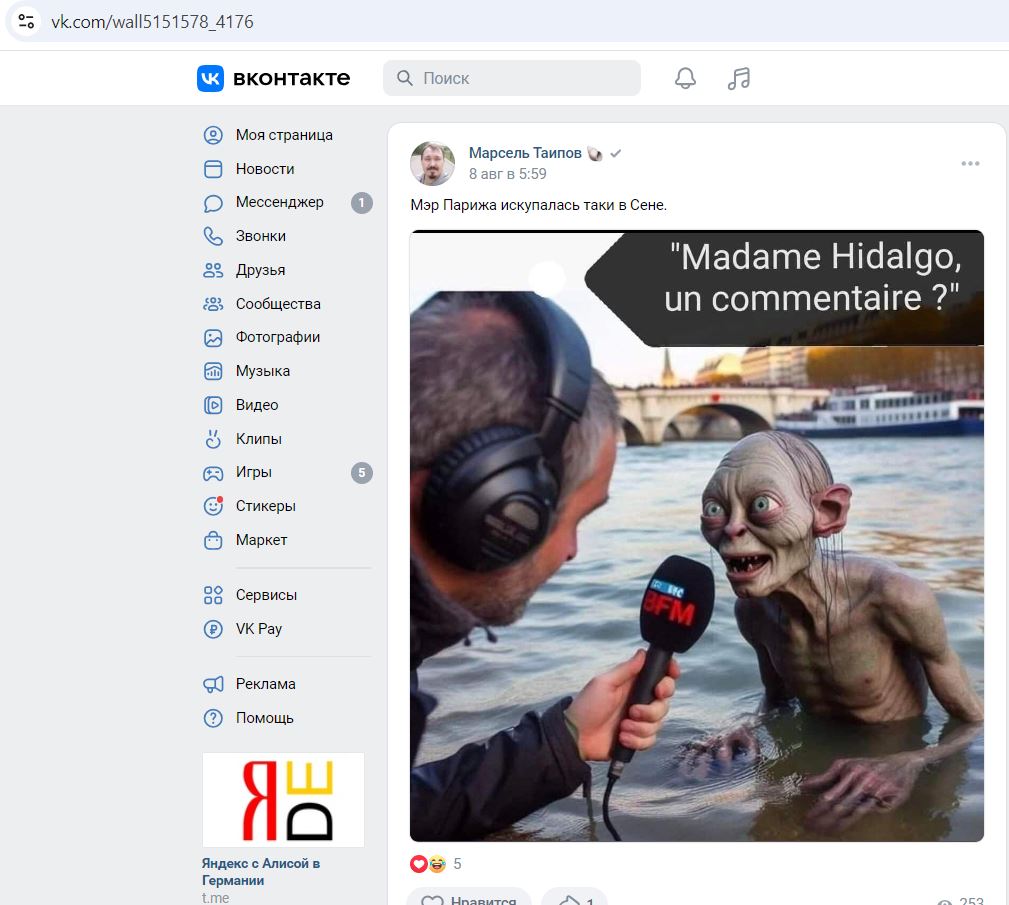Click the VK logo icon
Image resolution: width=1009 pixels, height=905 pixels.
pyautogui.click(x=210, y=78)
